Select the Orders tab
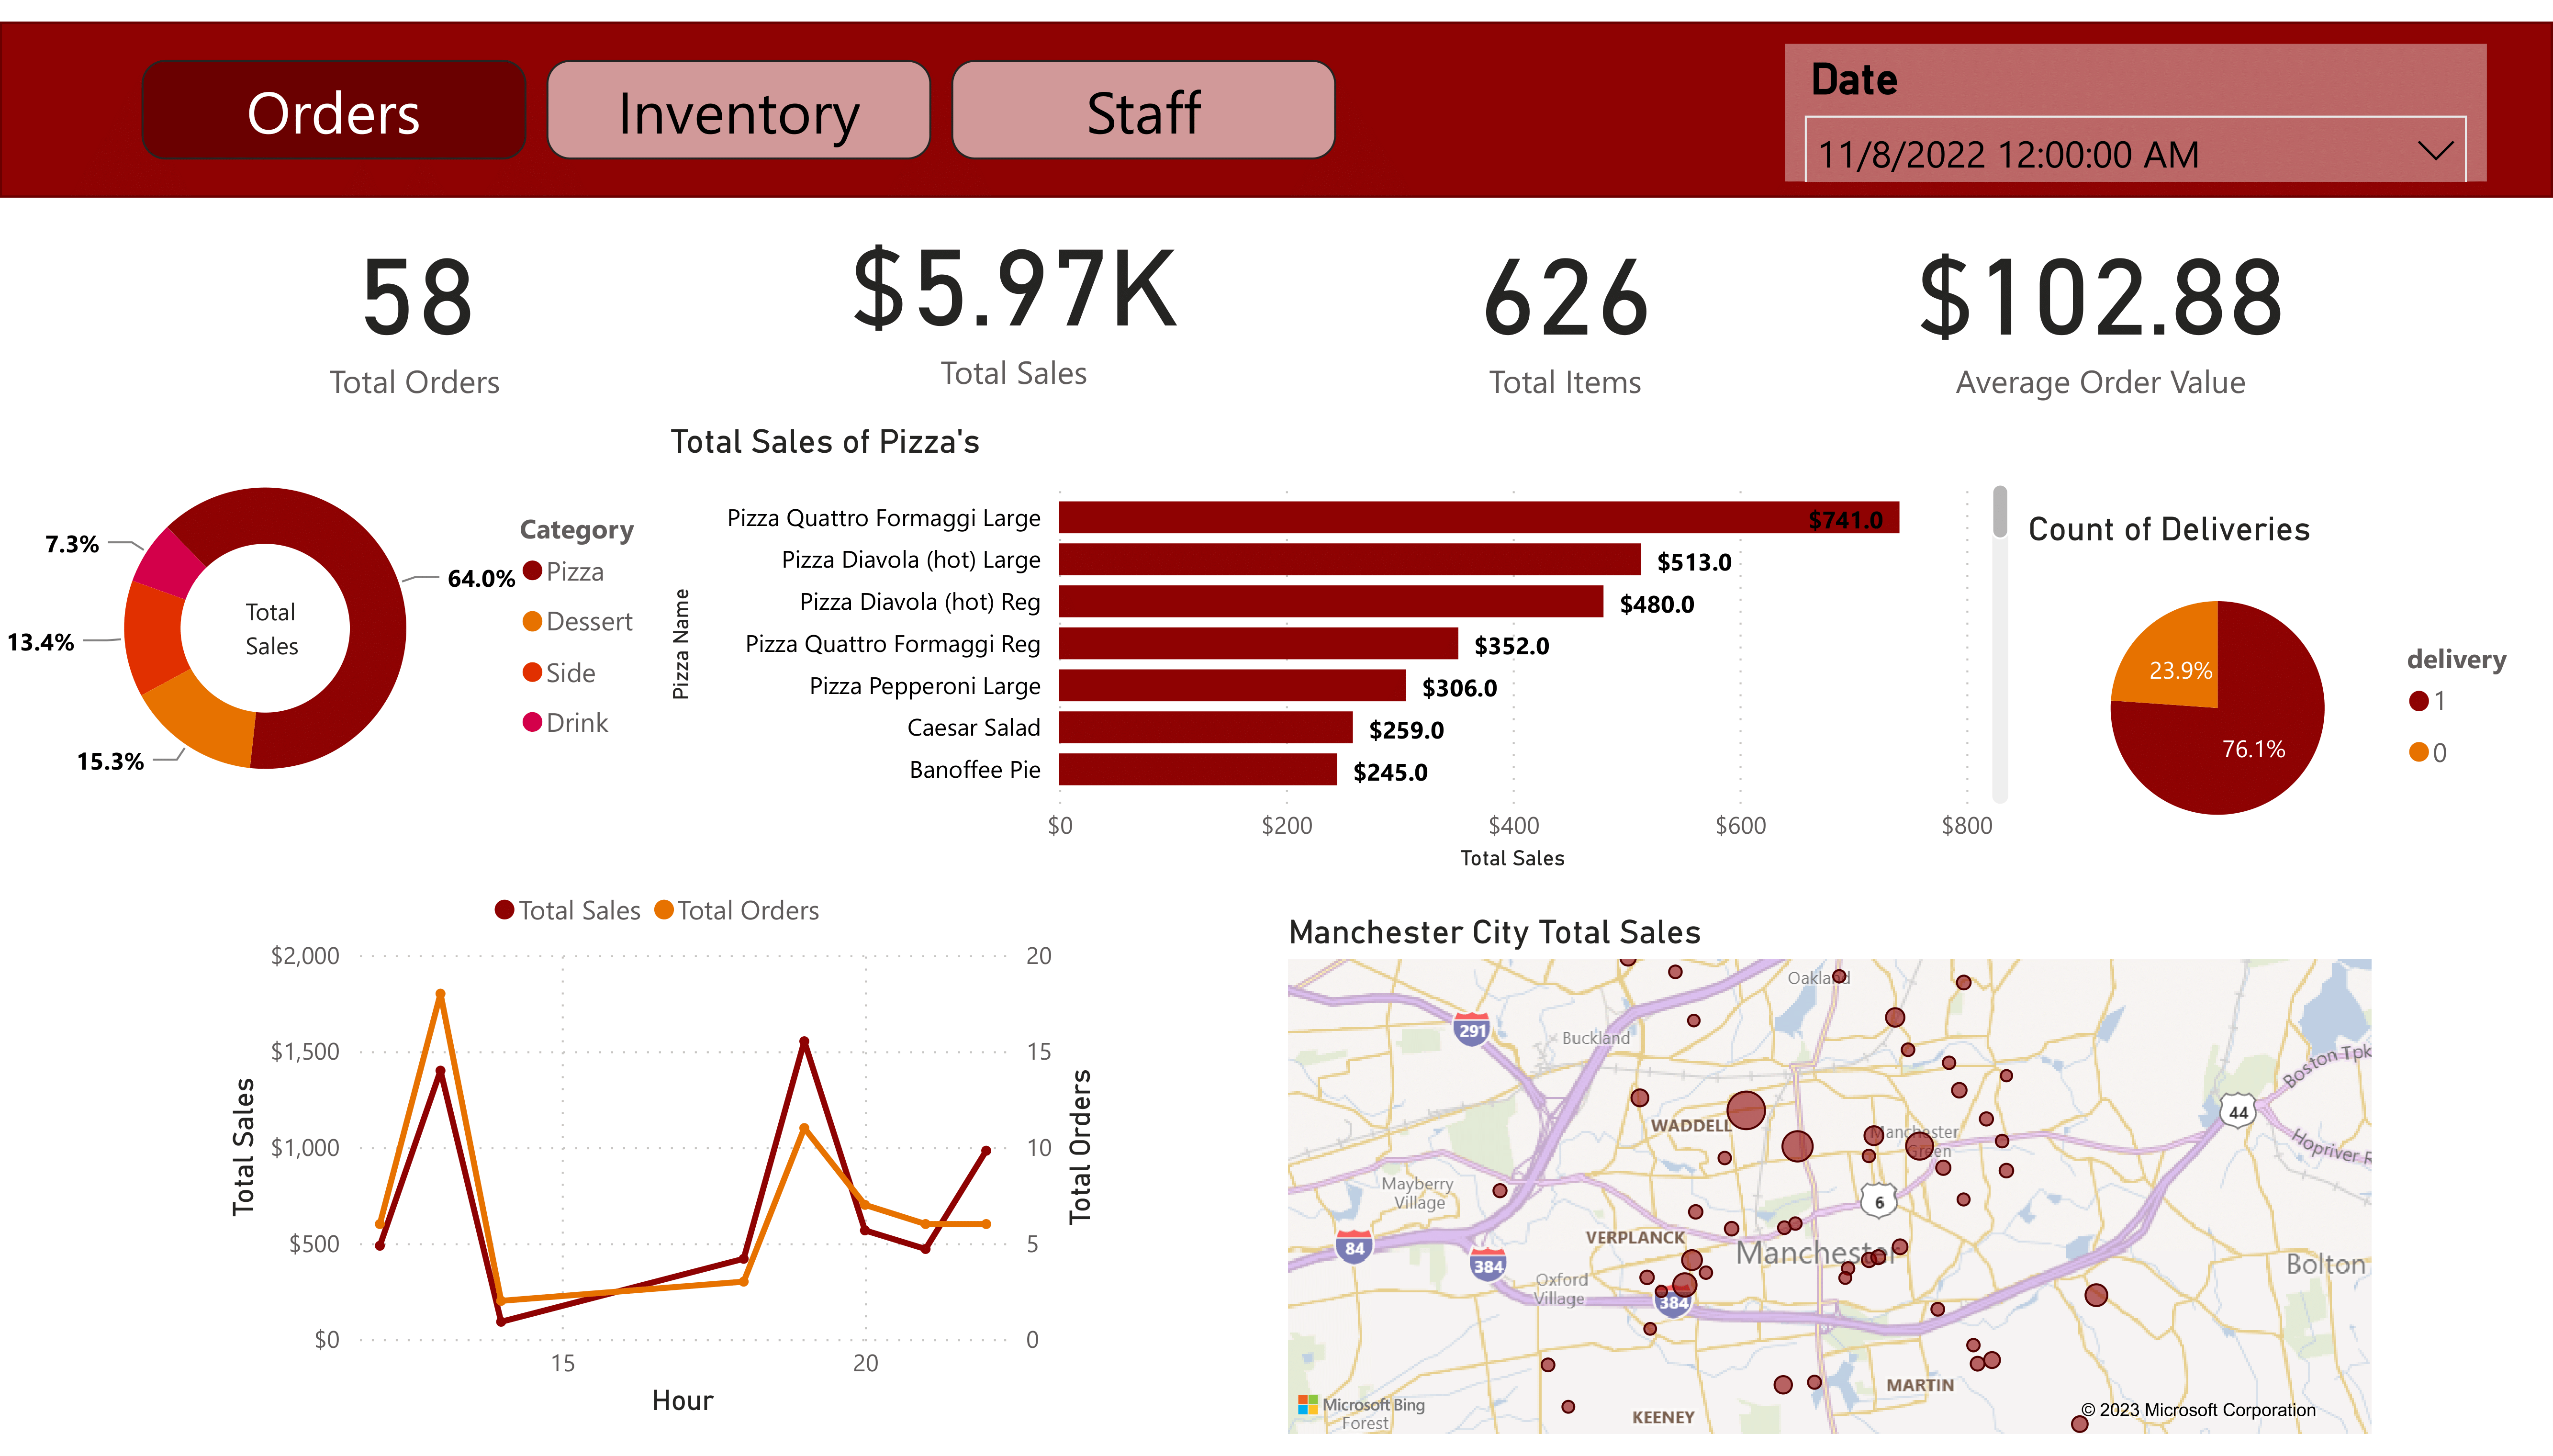This screenshot has width=2553, height=1456. point(333,111)
